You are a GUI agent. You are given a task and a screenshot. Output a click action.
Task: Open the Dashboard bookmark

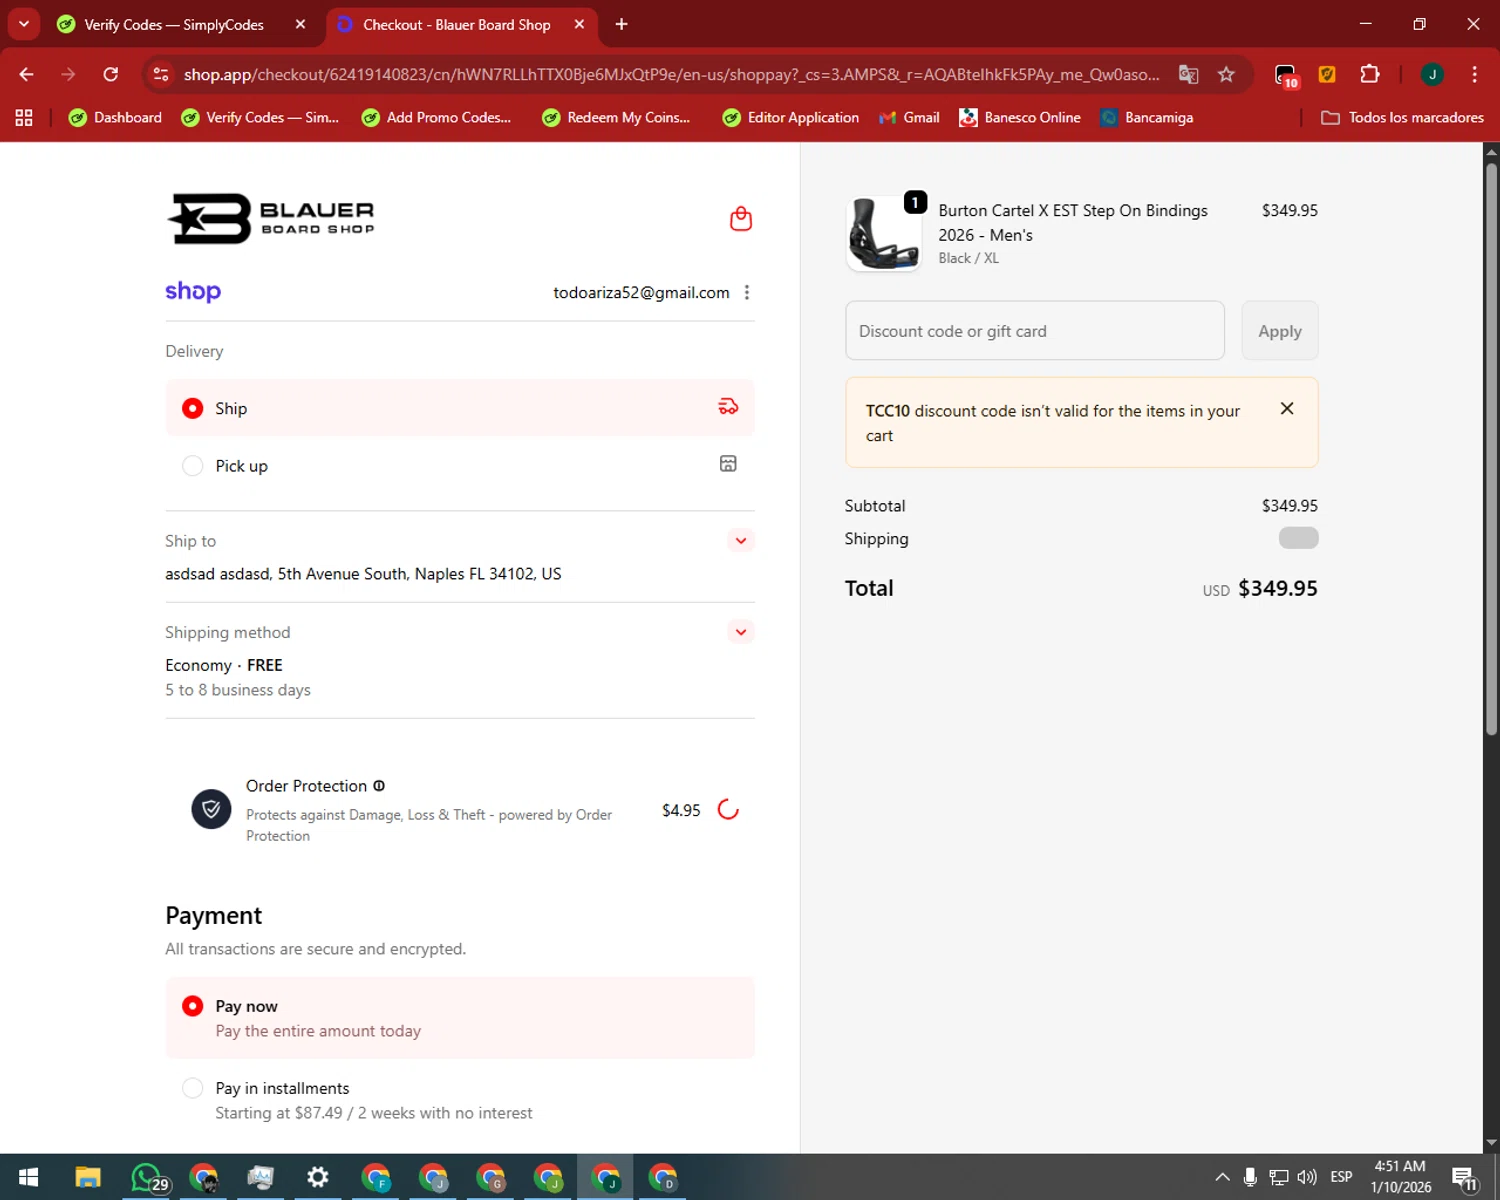click(116, 118)
